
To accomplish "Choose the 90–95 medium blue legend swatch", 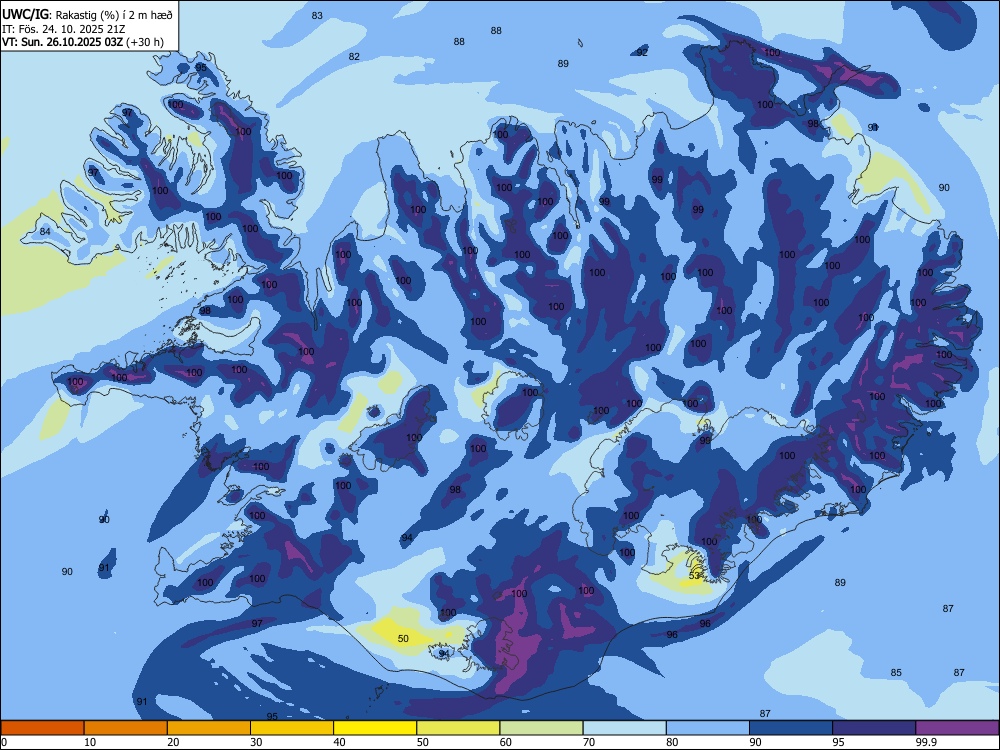I will click(x=791, y=728).
